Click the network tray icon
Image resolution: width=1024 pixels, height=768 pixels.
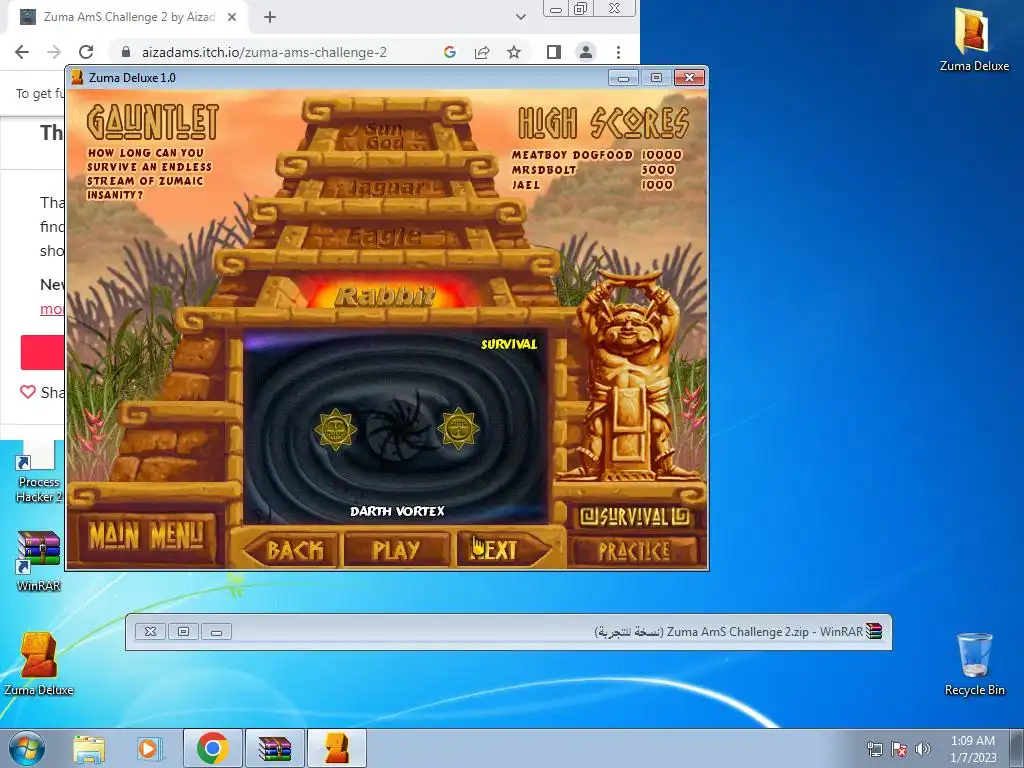874,749
